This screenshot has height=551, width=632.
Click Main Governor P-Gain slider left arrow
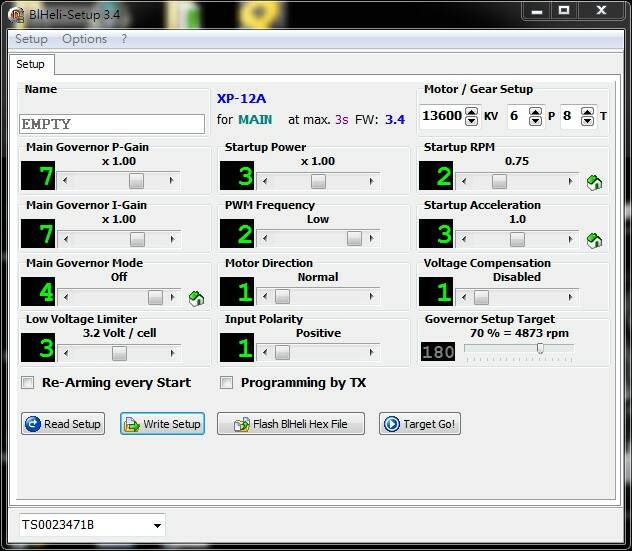tap(65, 180)
